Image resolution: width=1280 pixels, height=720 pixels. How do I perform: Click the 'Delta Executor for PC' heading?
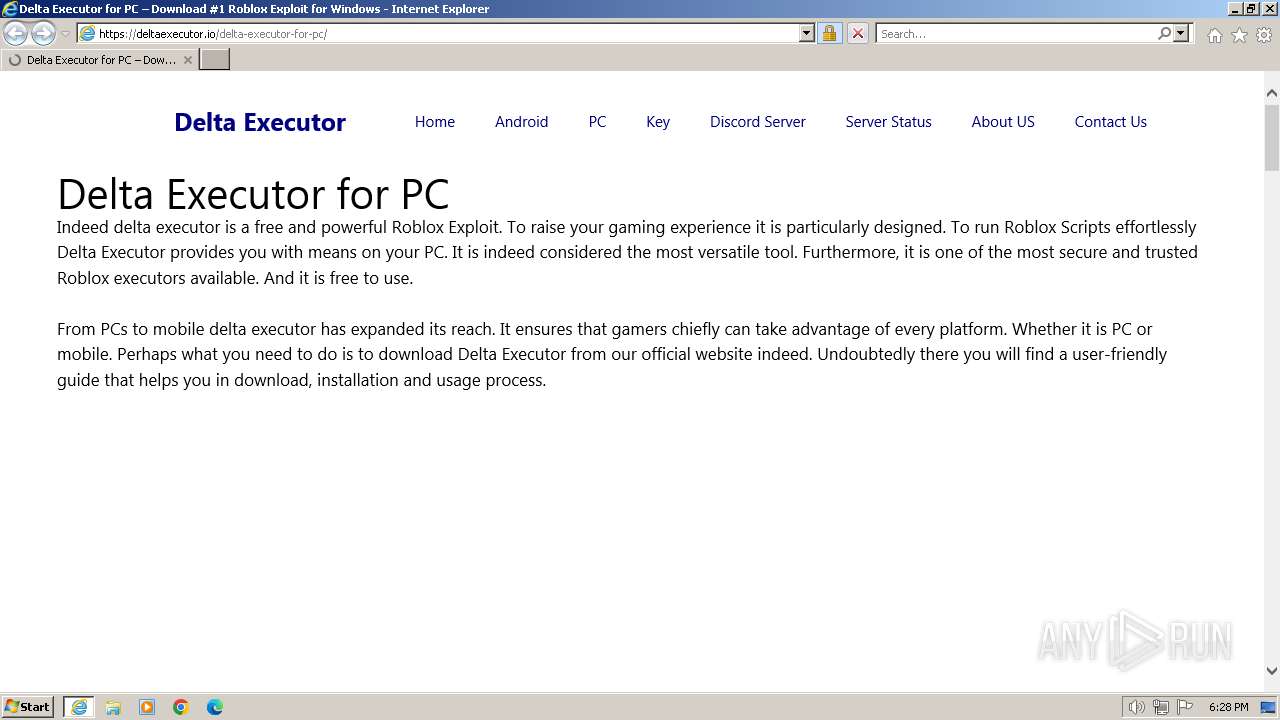pyautogui.click(x=253, y=194)
